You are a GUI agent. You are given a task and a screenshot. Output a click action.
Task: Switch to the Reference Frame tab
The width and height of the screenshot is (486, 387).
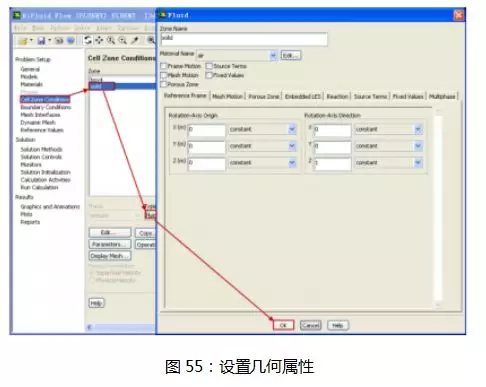[185, 96]
